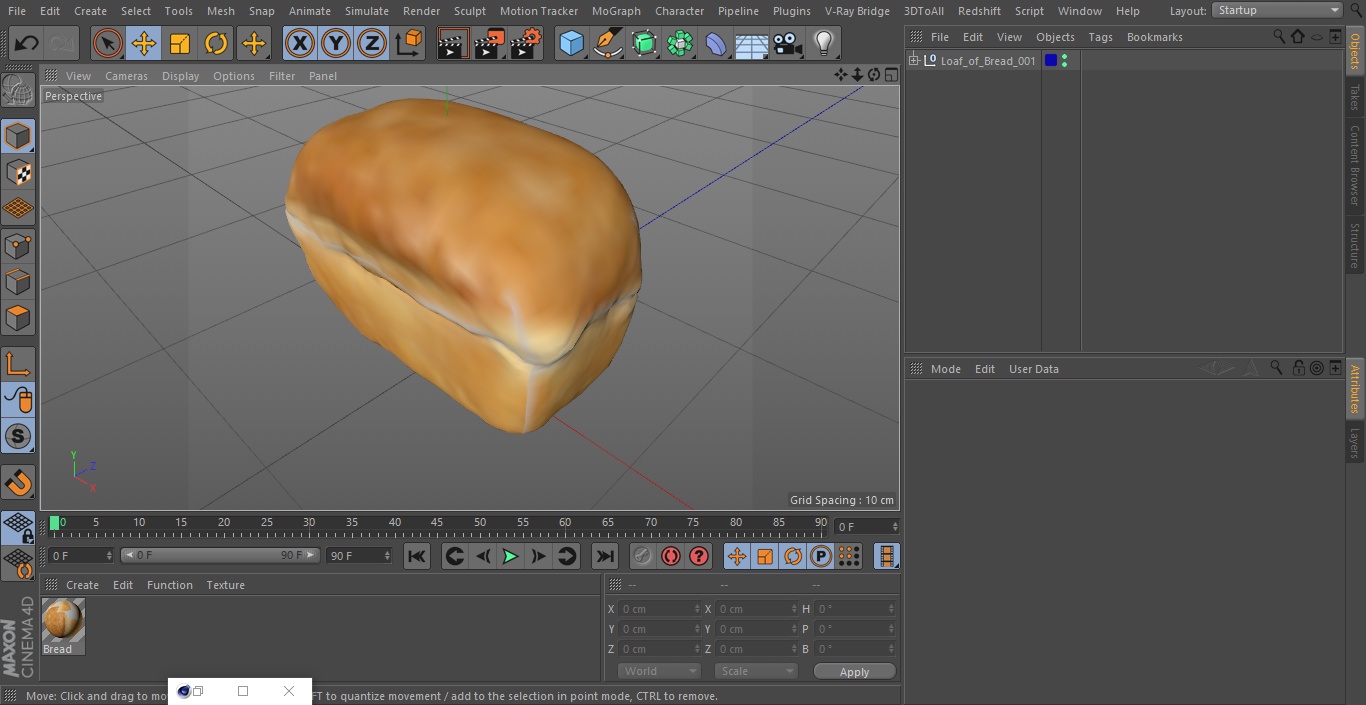The height and width of the screenshot is (705, 1366).
Task: Enable the Axis tool
Action: click(x=18, y=364)
